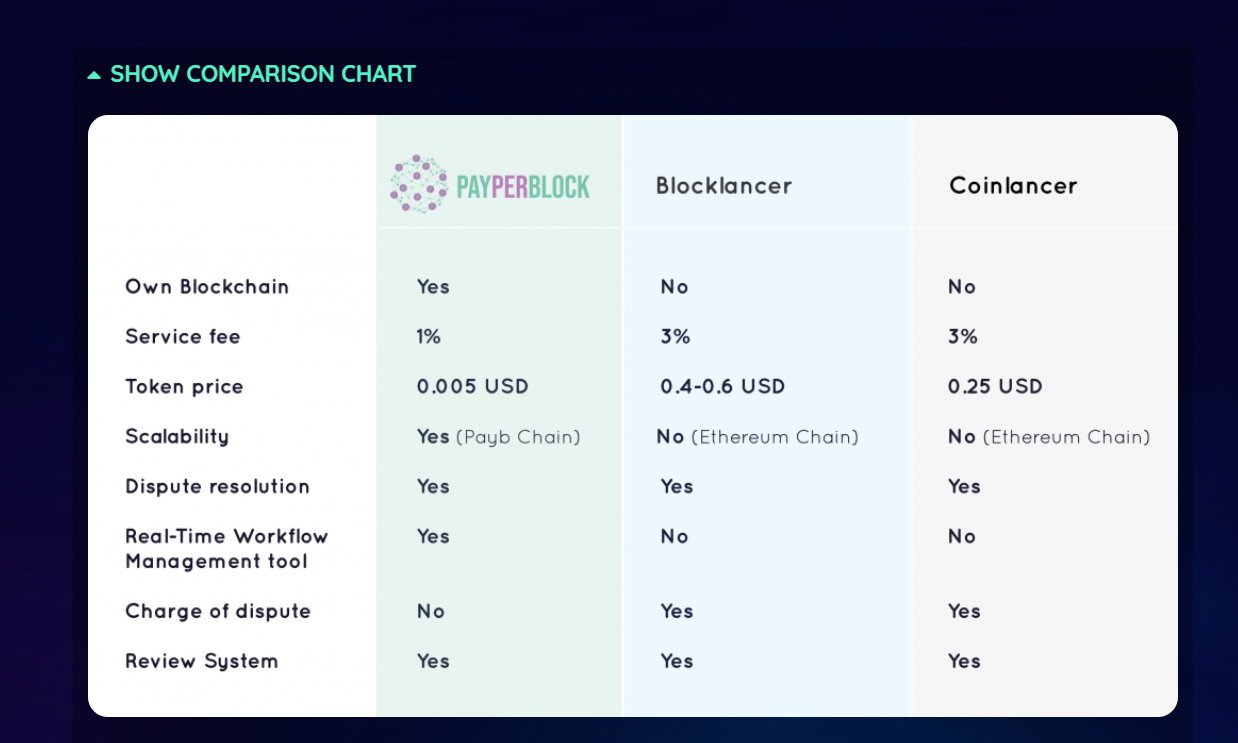This screenshot has width=1238, height=743.
Task: Click Blocklancer's 'No (Ethereum Chain)' scalability cell
Action: tap(759, 437)
